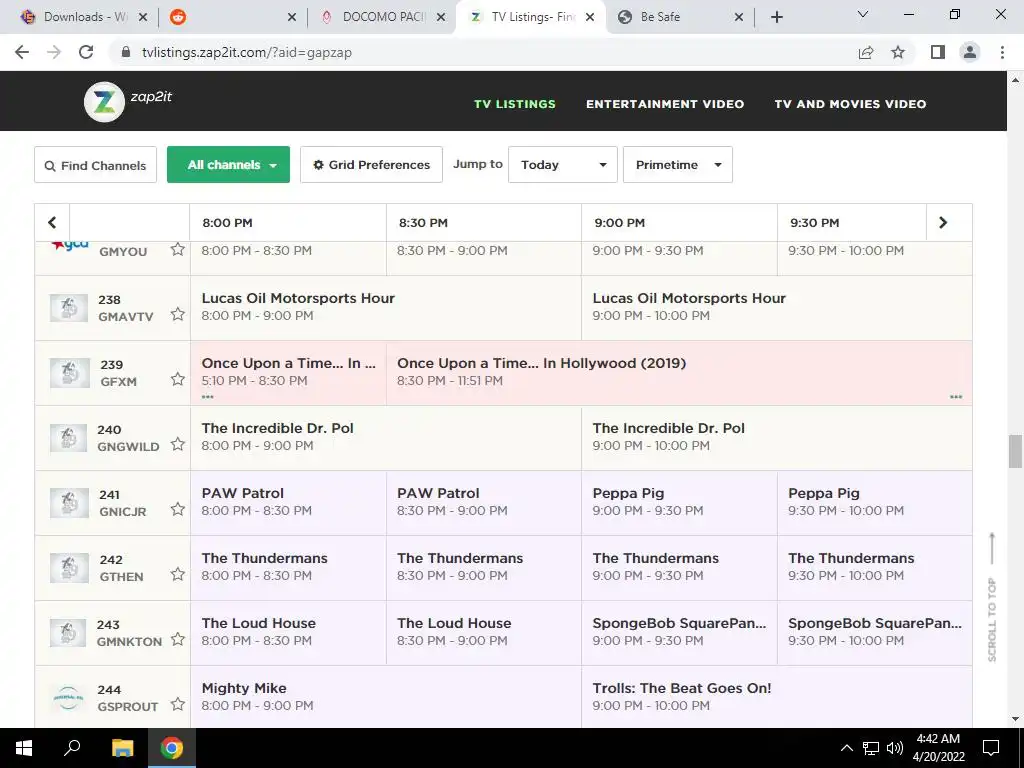Open The Thundermans 9:00 PM listing

(679, 568)
